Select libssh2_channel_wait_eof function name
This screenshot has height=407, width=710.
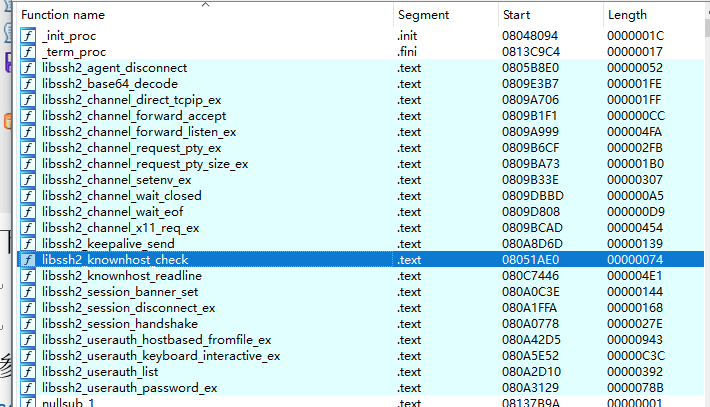pos(112,212)
